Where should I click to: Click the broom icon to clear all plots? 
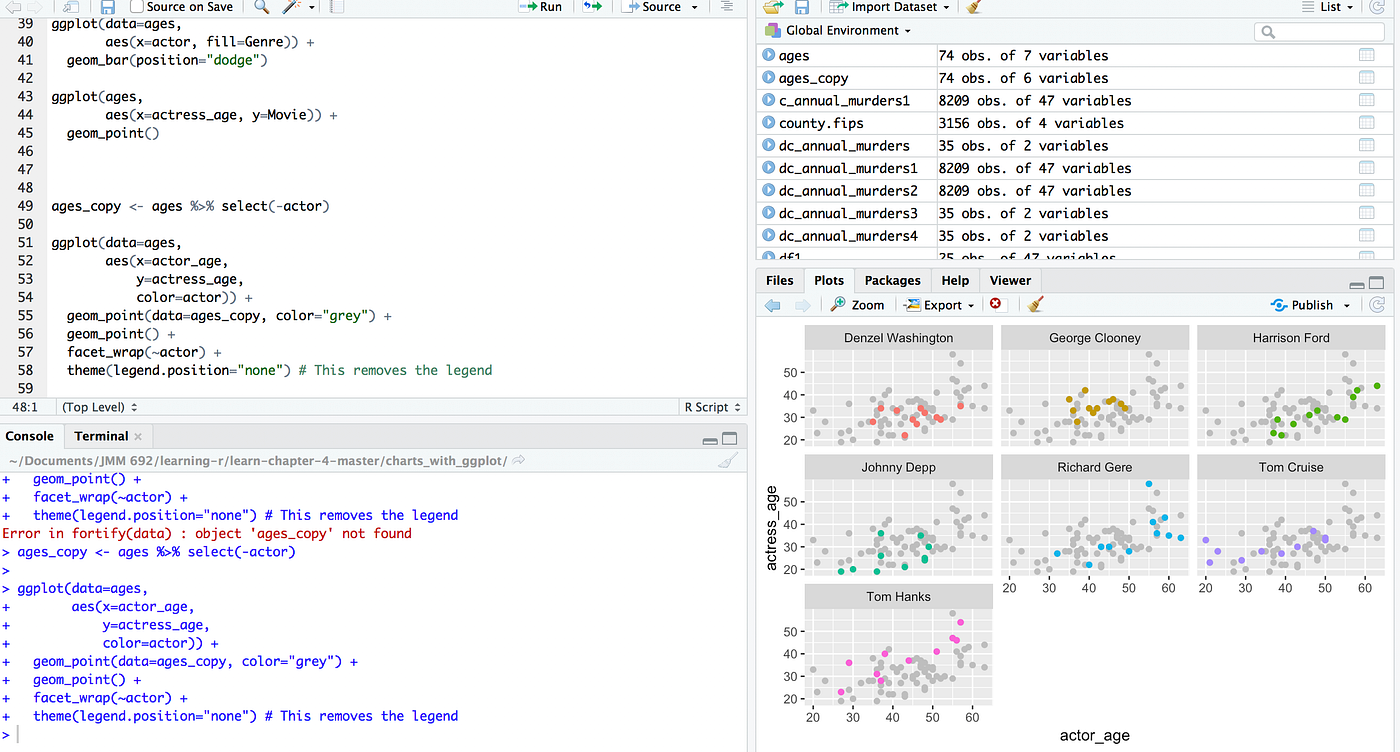coord(1035,305)
